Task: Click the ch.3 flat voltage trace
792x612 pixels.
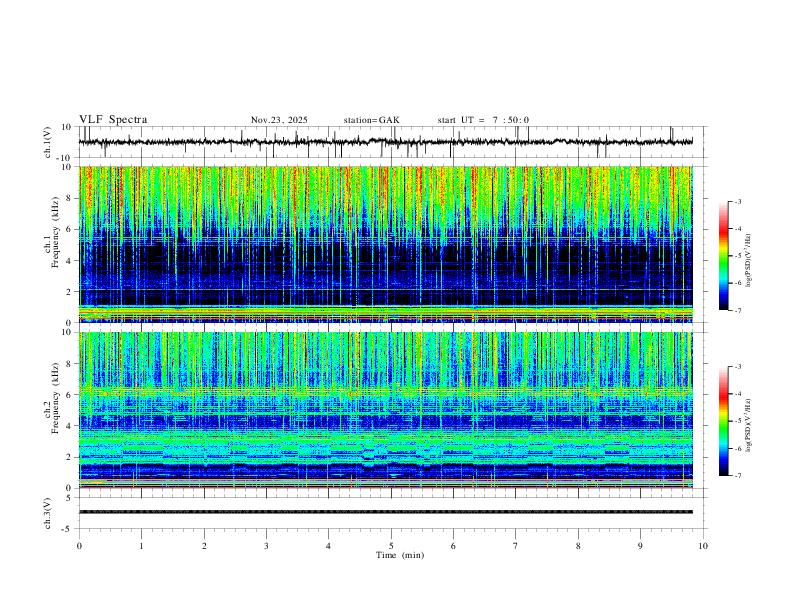Action: pos(386,512)
